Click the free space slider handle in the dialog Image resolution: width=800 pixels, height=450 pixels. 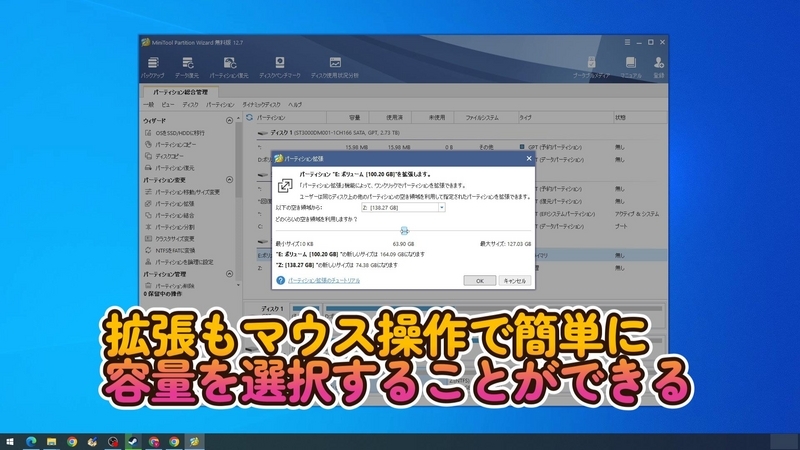(404, 231)
